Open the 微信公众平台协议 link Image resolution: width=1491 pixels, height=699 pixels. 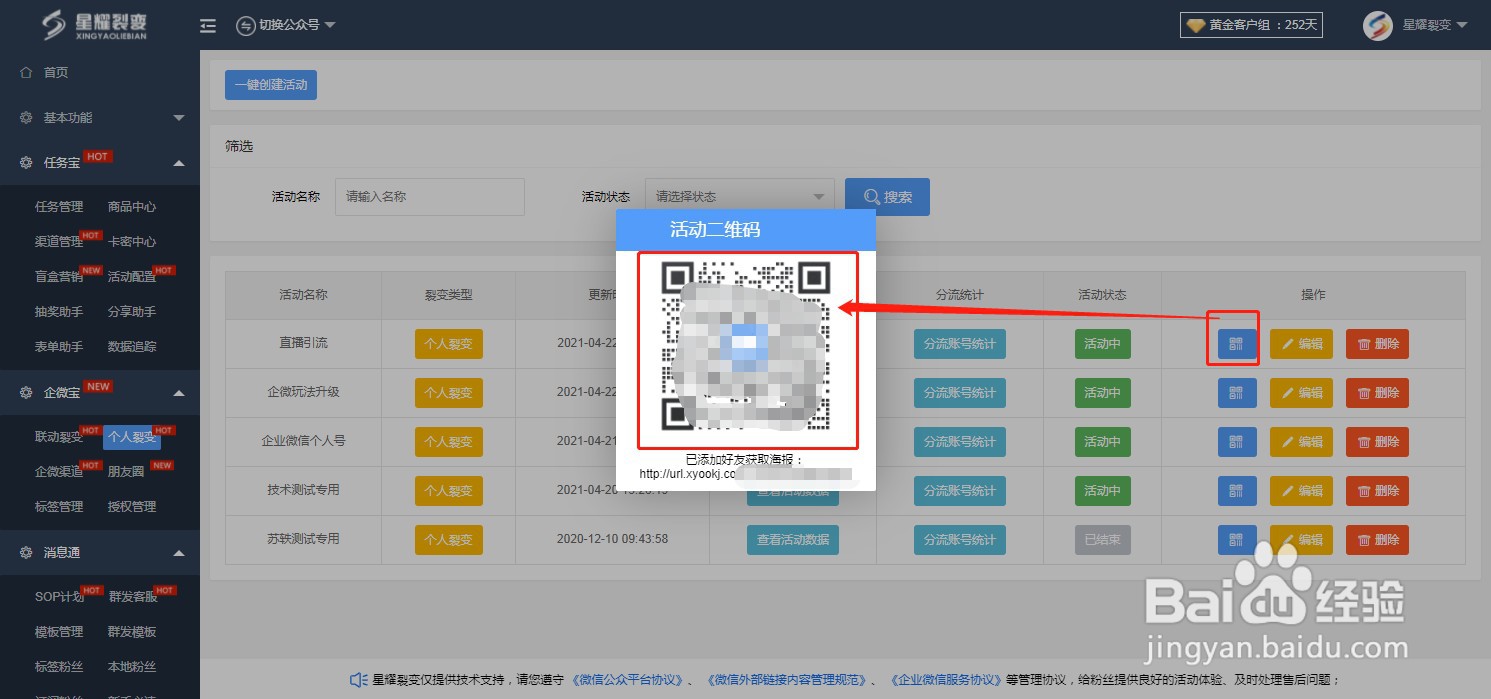click(x=627, y=680)
